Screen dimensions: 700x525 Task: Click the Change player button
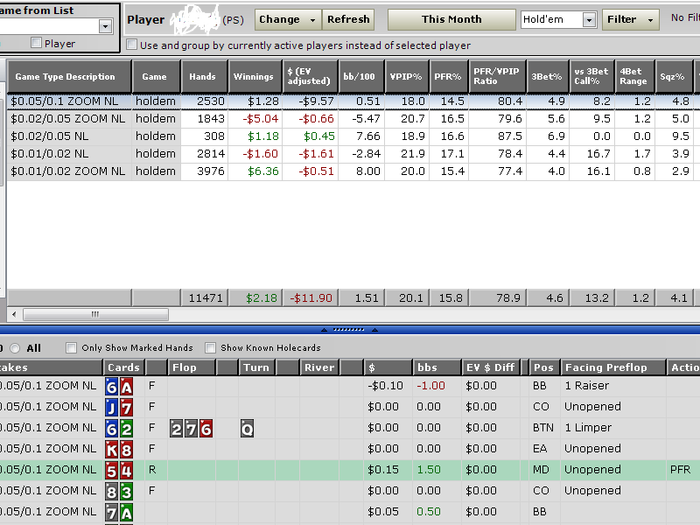(288, 20)
